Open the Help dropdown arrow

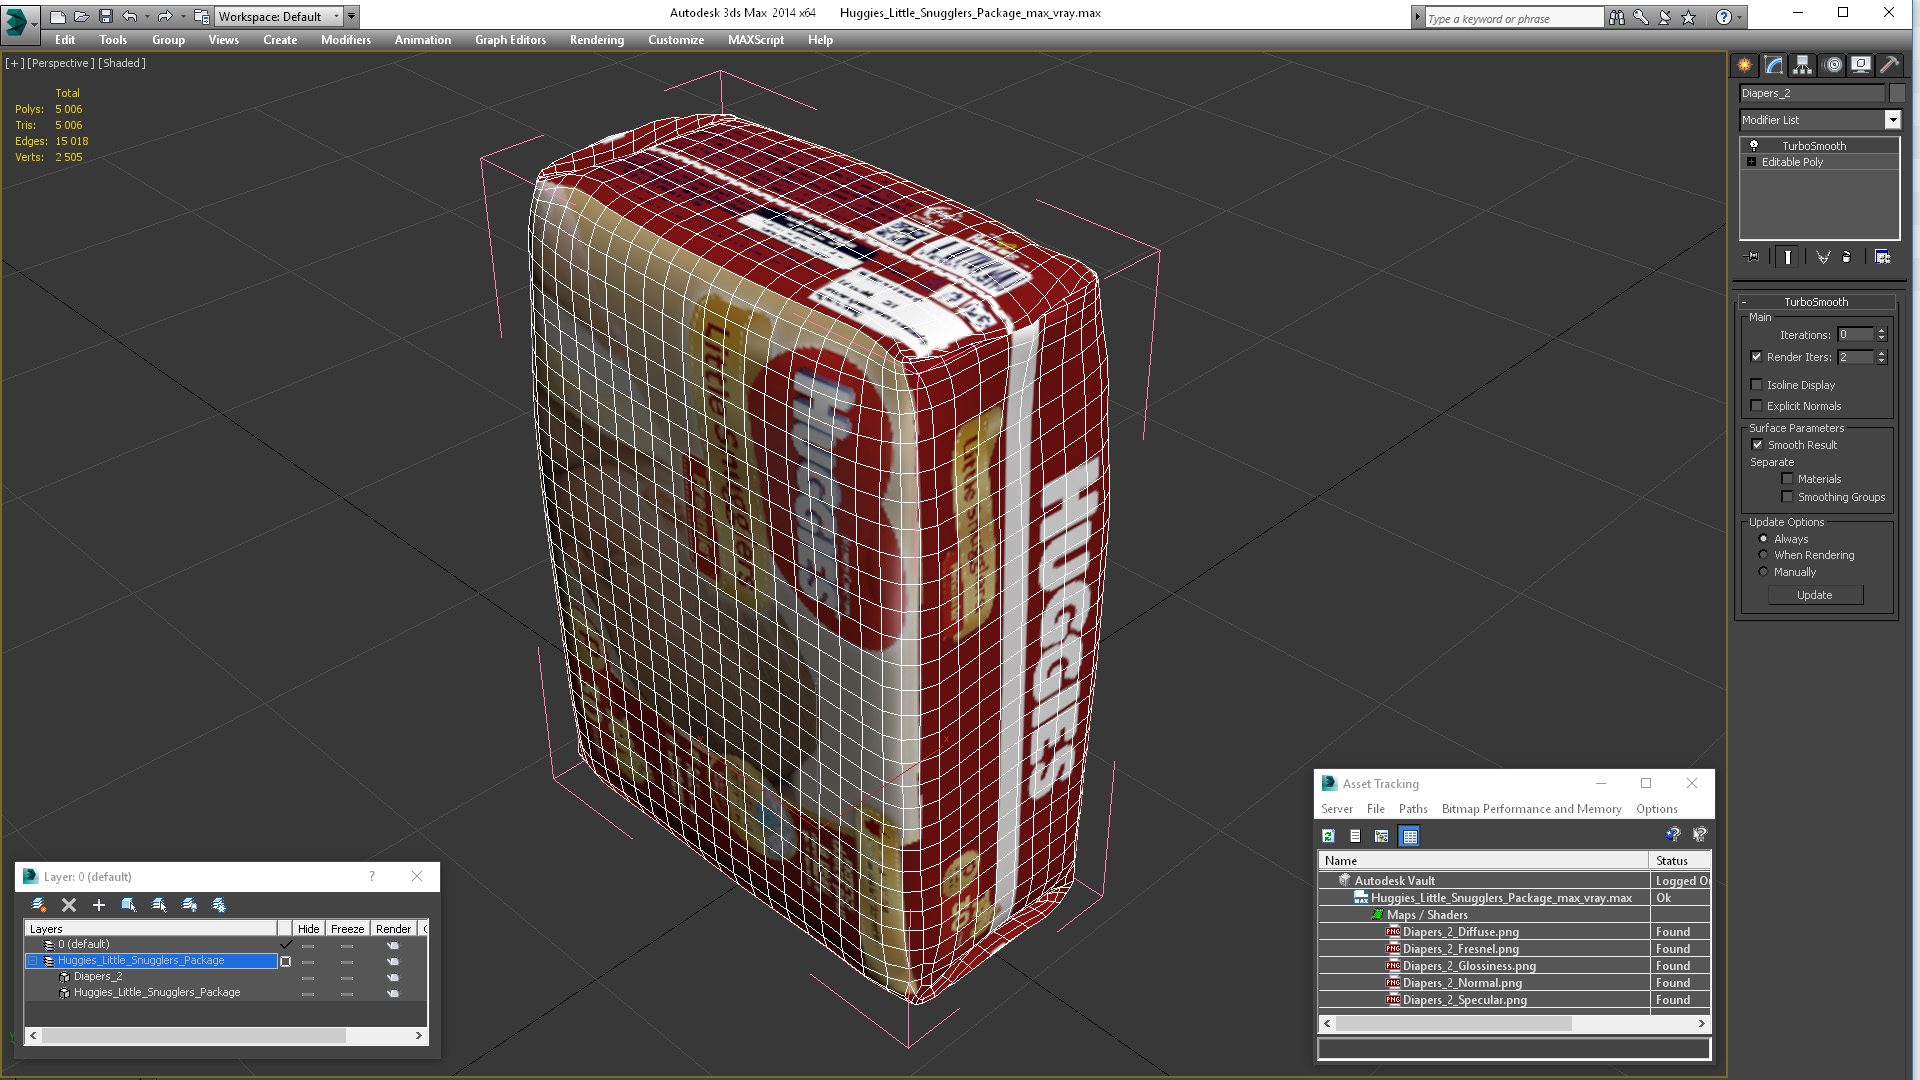point(1739,17)
